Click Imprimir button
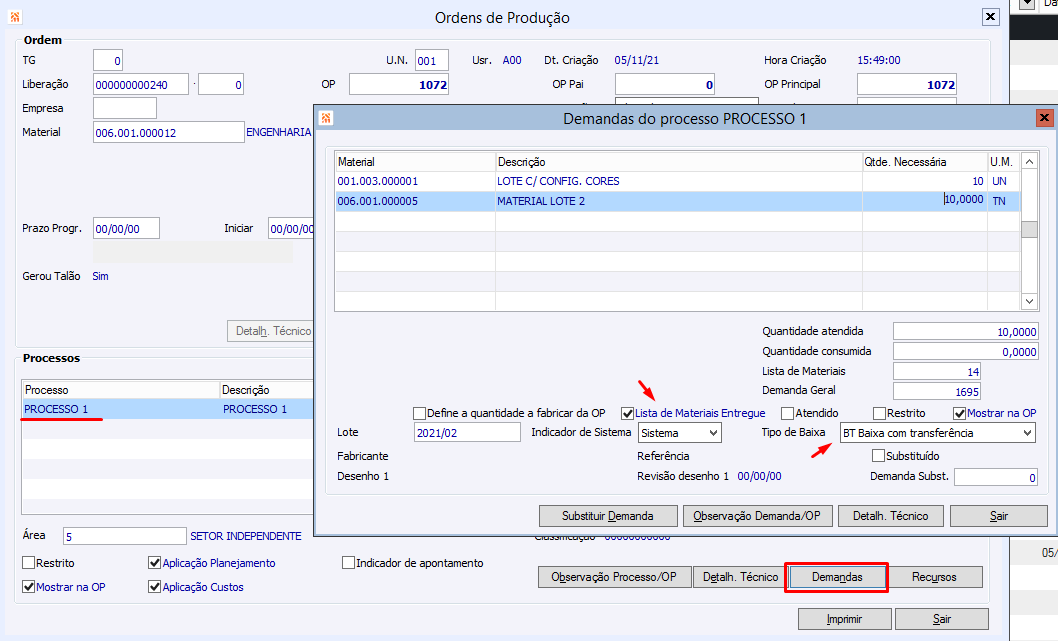The width and height of the screenshot is (1058, 641). [x=844, y=619]
